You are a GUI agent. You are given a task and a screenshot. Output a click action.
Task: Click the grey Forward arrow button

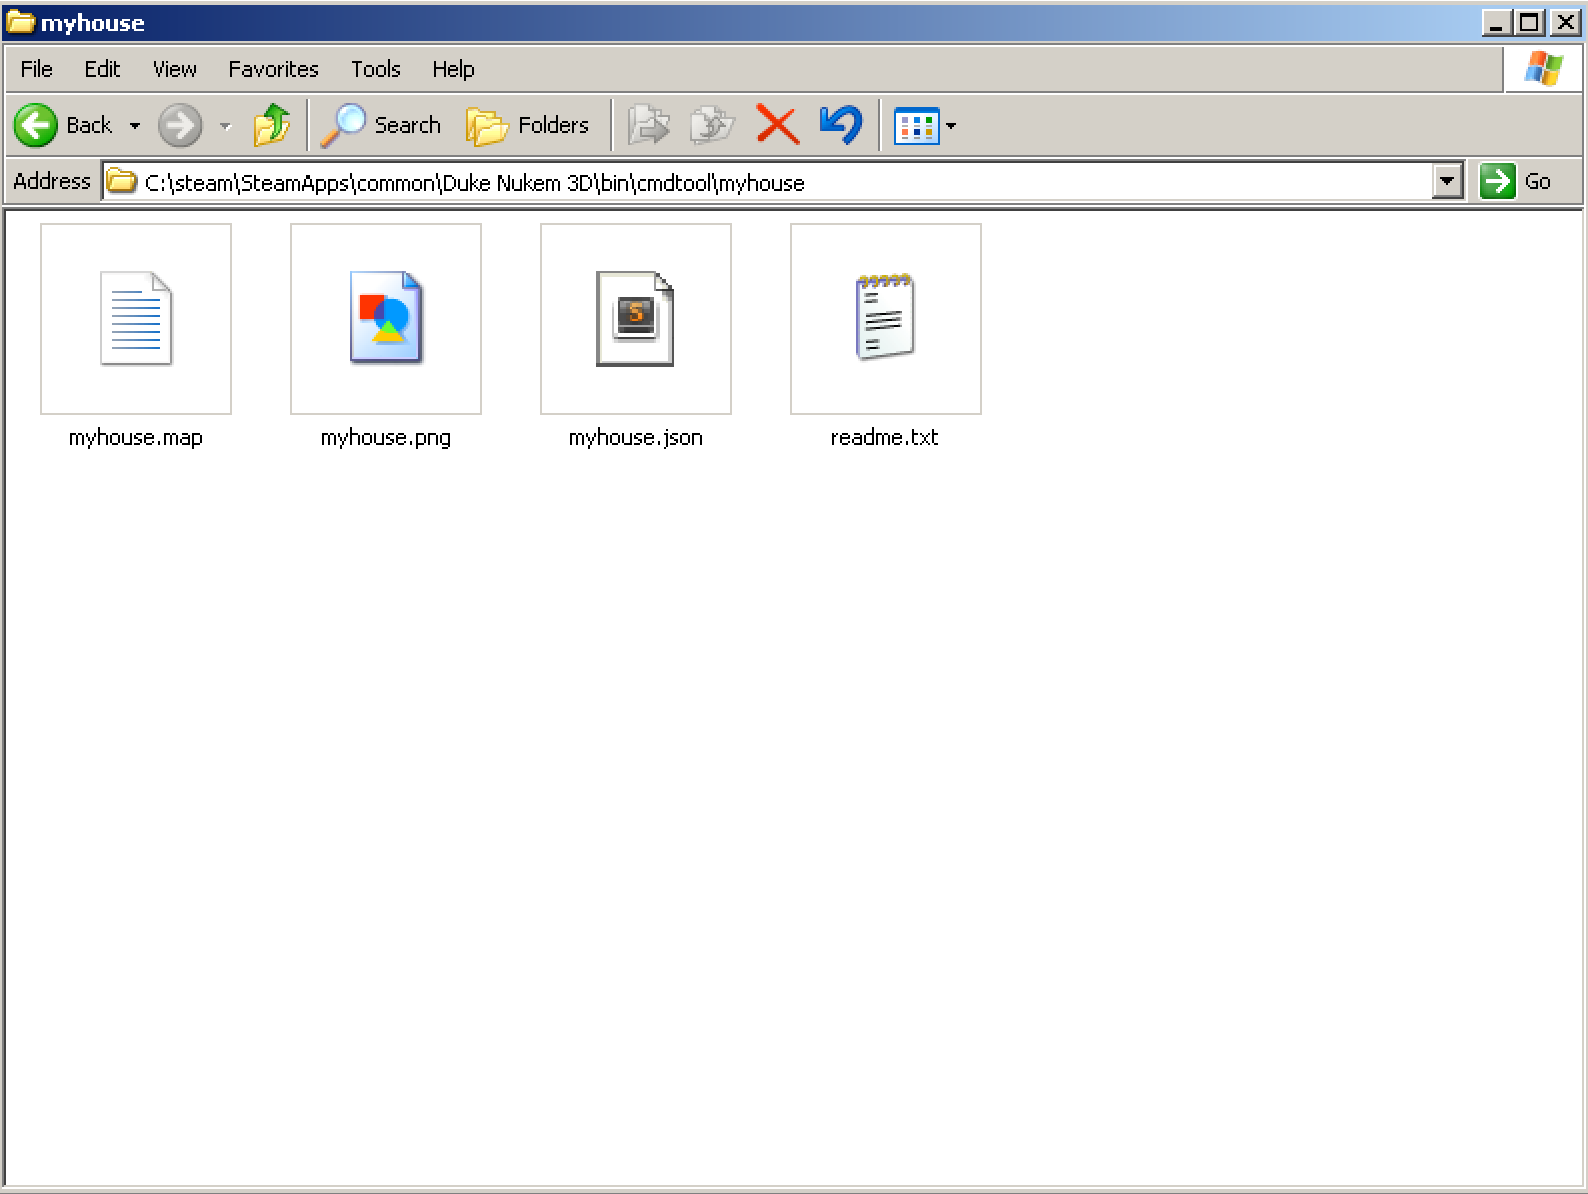180,126
